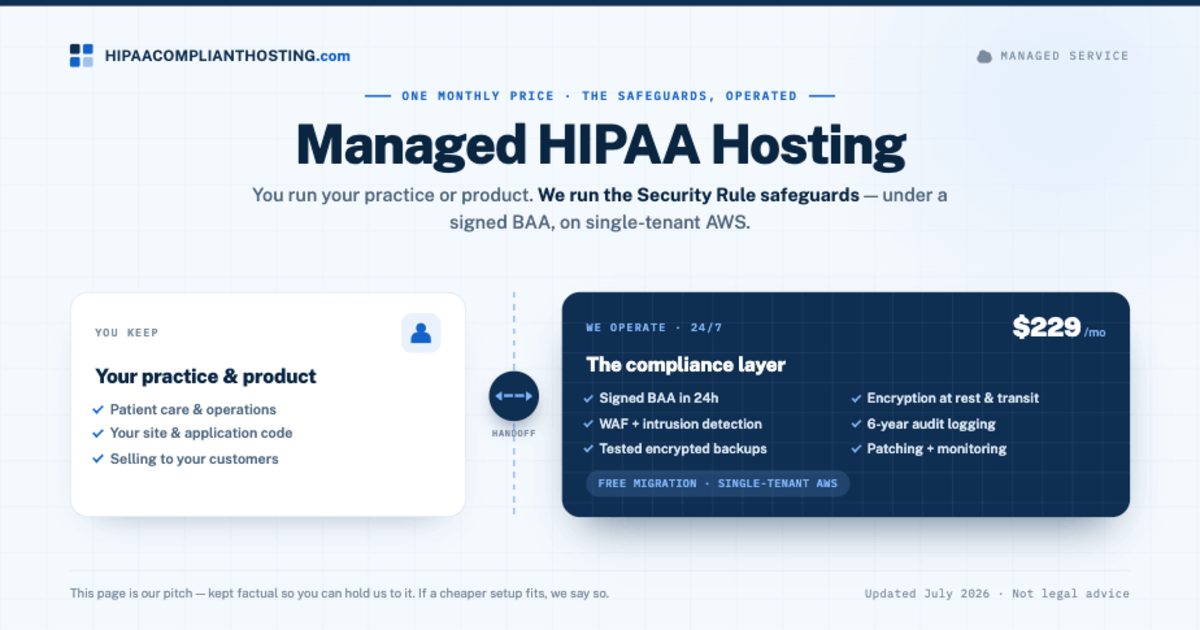Screen dimensions: 1200x630
Task: Click Patient care & operations text
Action: [193, 409]
